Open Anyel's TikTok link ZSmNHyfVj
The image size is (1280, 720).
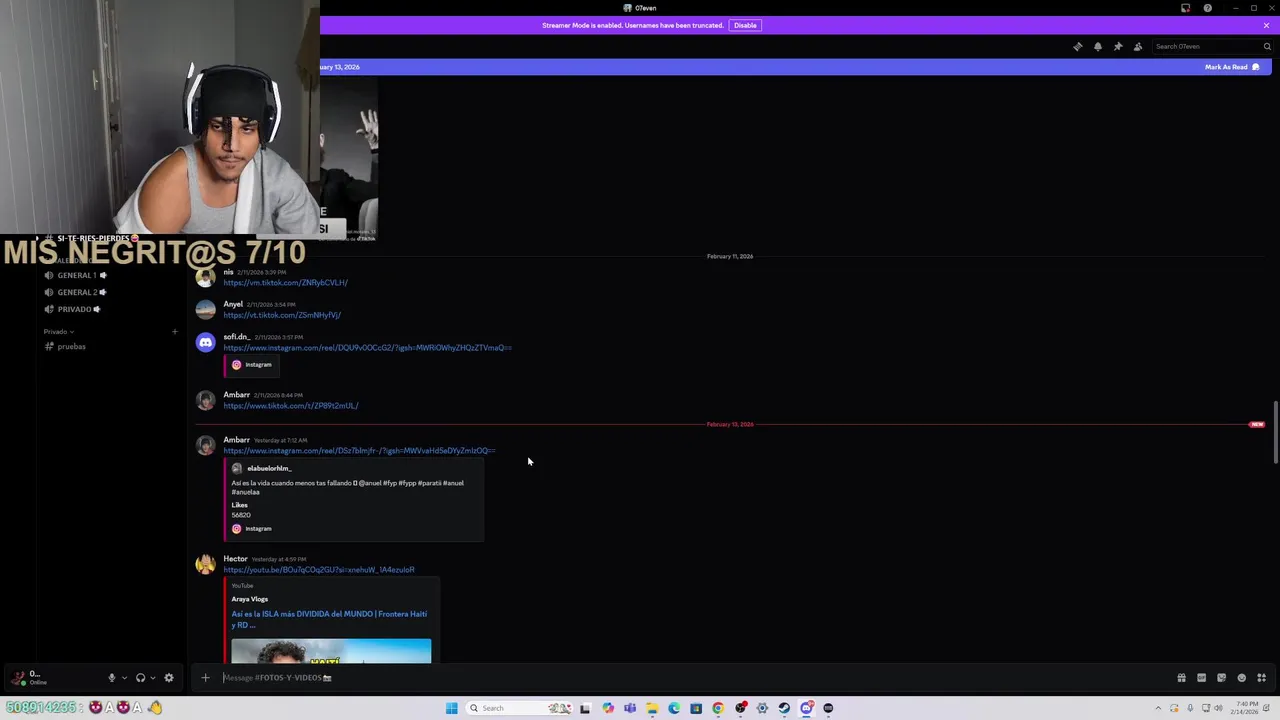(282, 315)
